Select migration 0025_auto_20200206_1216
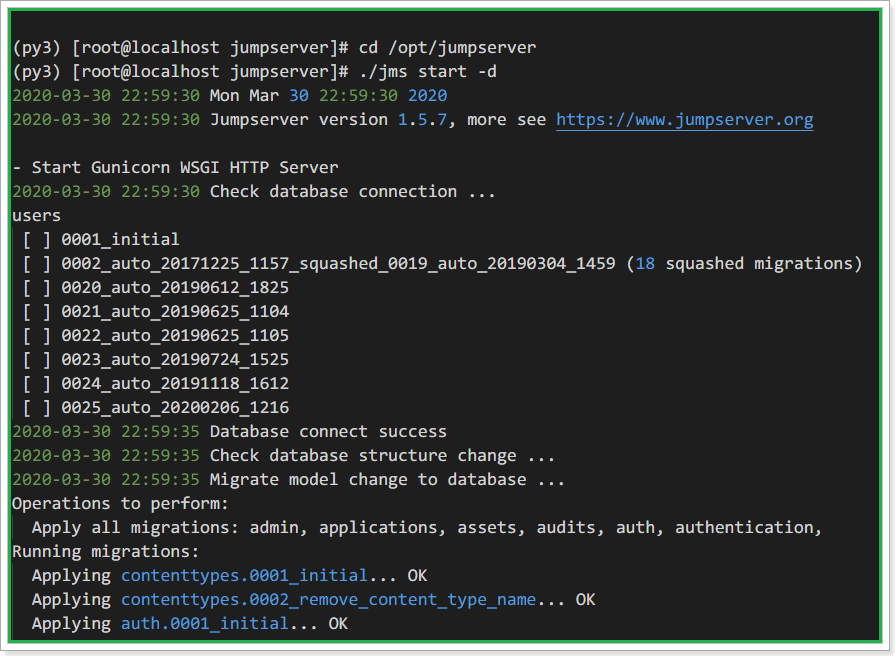 tap(175, 407)
